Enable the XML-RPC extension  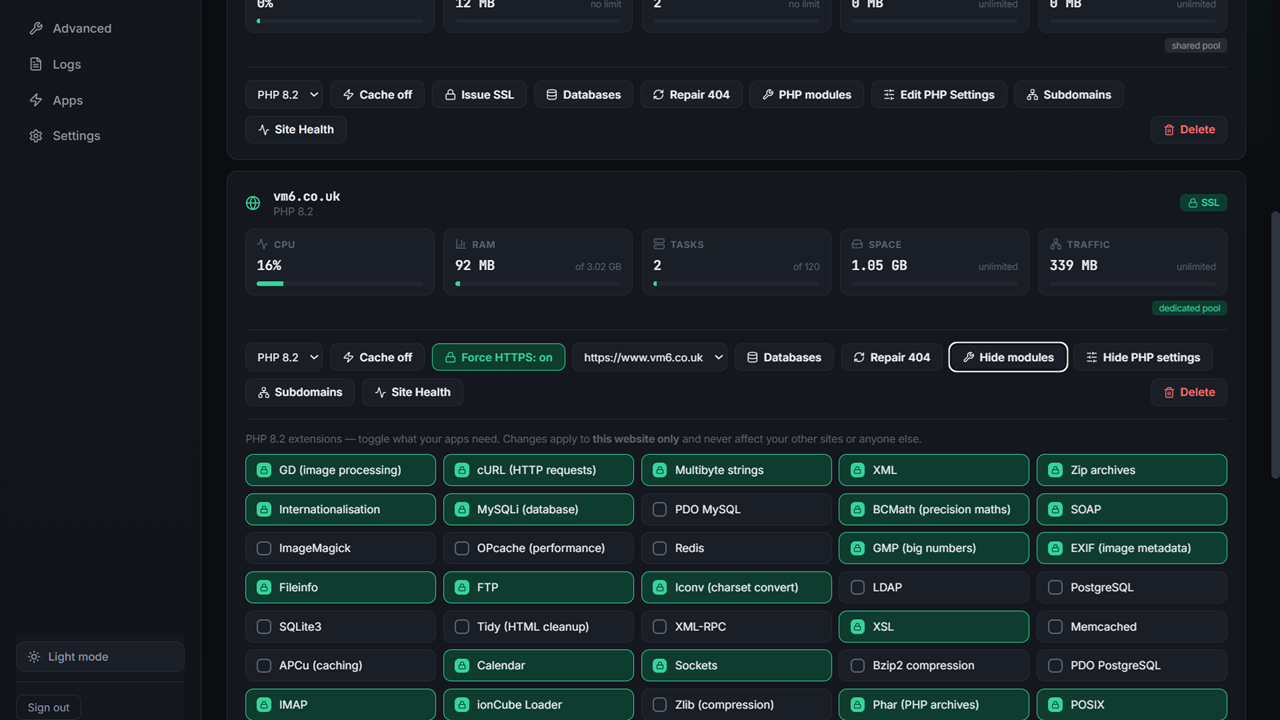click(x=736, y=626)
